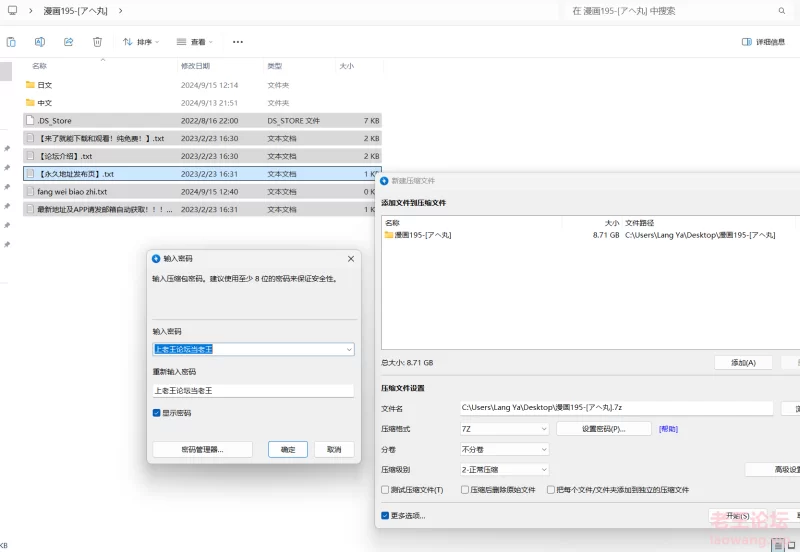Toggle the 更多选项 checkbox
Screen dimensions: 800x552
[x=385, y=516]
